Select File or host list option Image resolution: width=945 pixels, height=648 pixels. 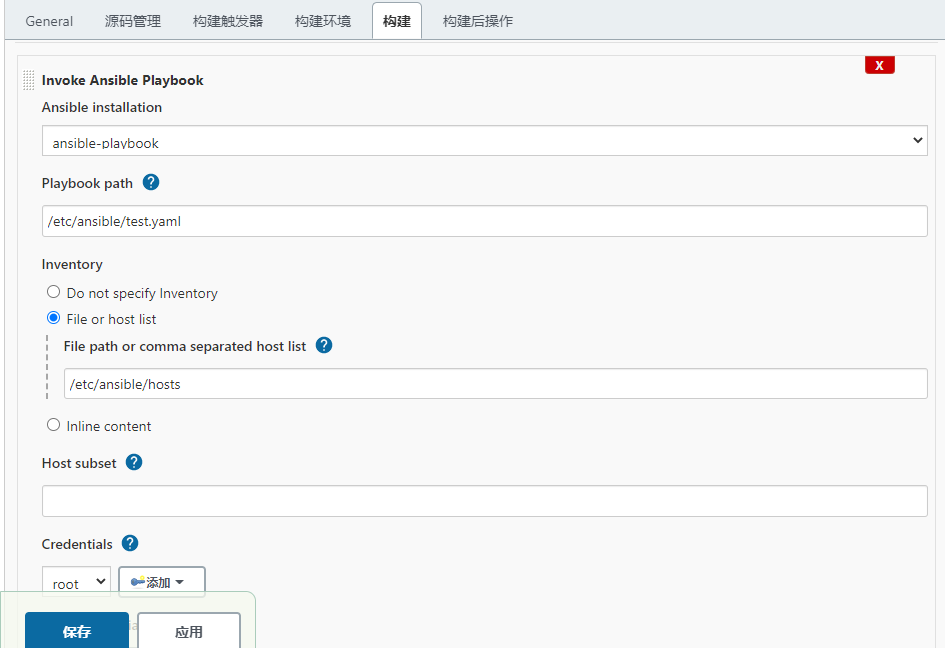(54, 318)
